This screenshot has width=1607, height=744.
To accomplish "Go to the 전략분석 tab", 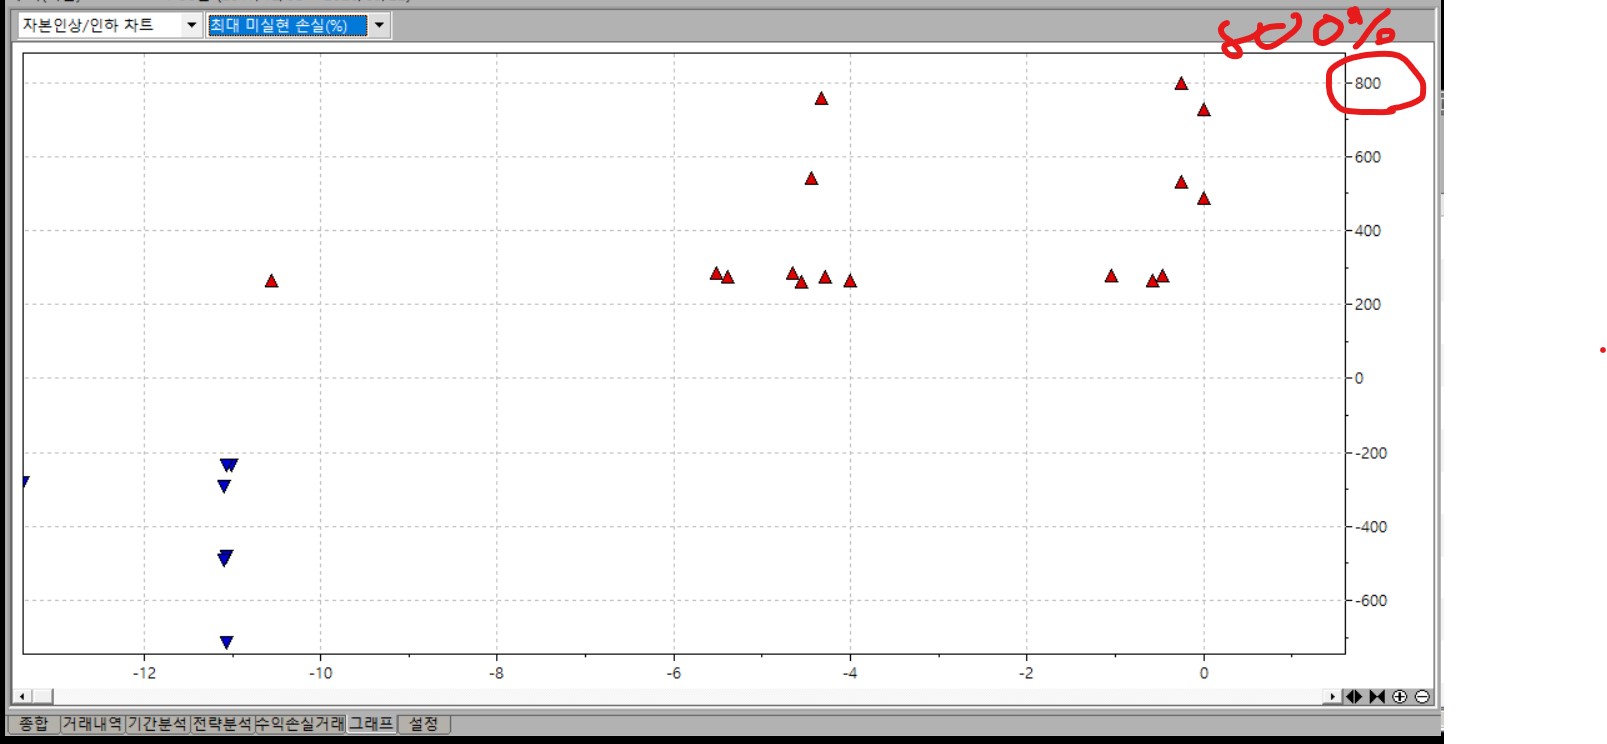I will click(221, 723).
